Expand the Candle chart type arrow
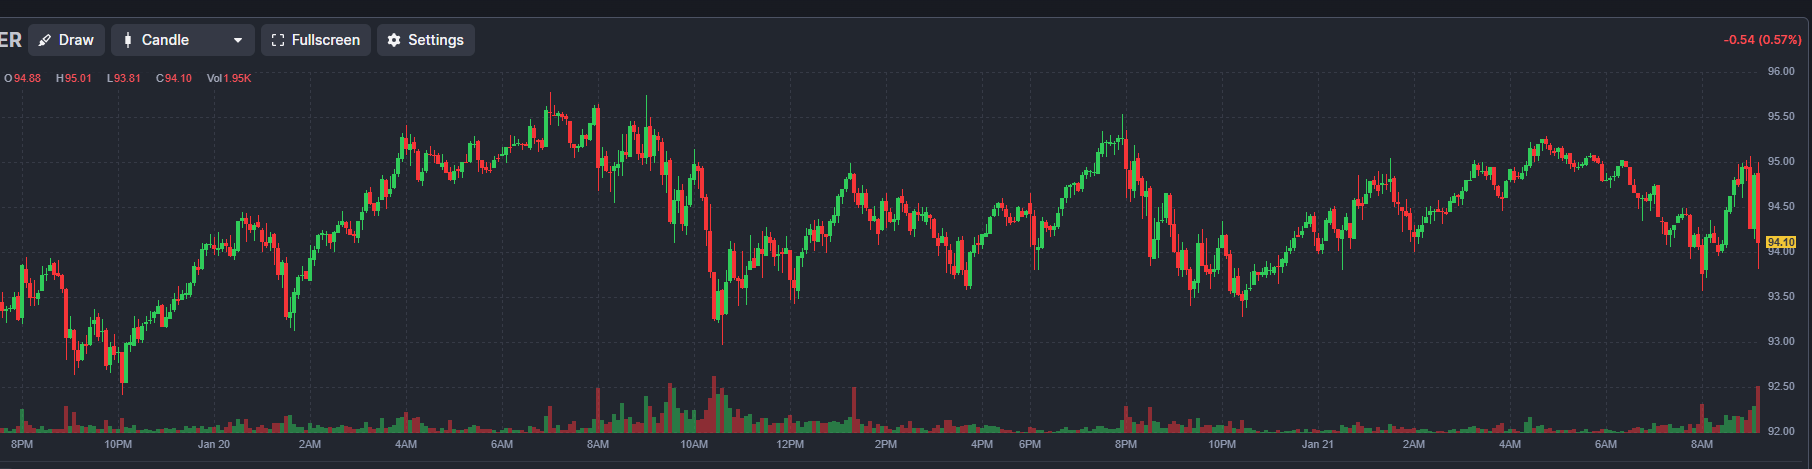The height and width of the screenshot is (469, 1812). coord(238,40)
